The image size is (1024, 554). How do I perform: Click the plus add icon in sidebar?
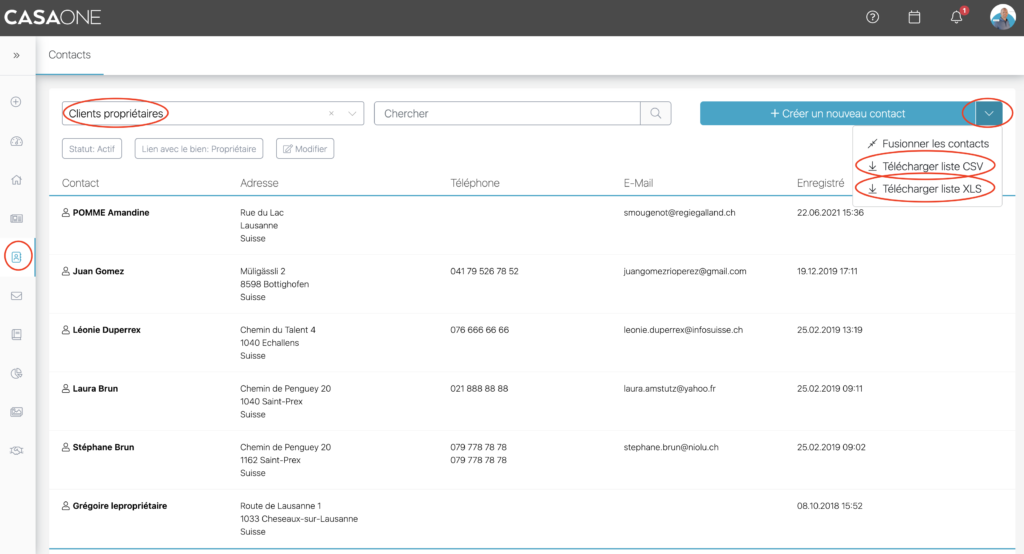[x=17, y=102]
